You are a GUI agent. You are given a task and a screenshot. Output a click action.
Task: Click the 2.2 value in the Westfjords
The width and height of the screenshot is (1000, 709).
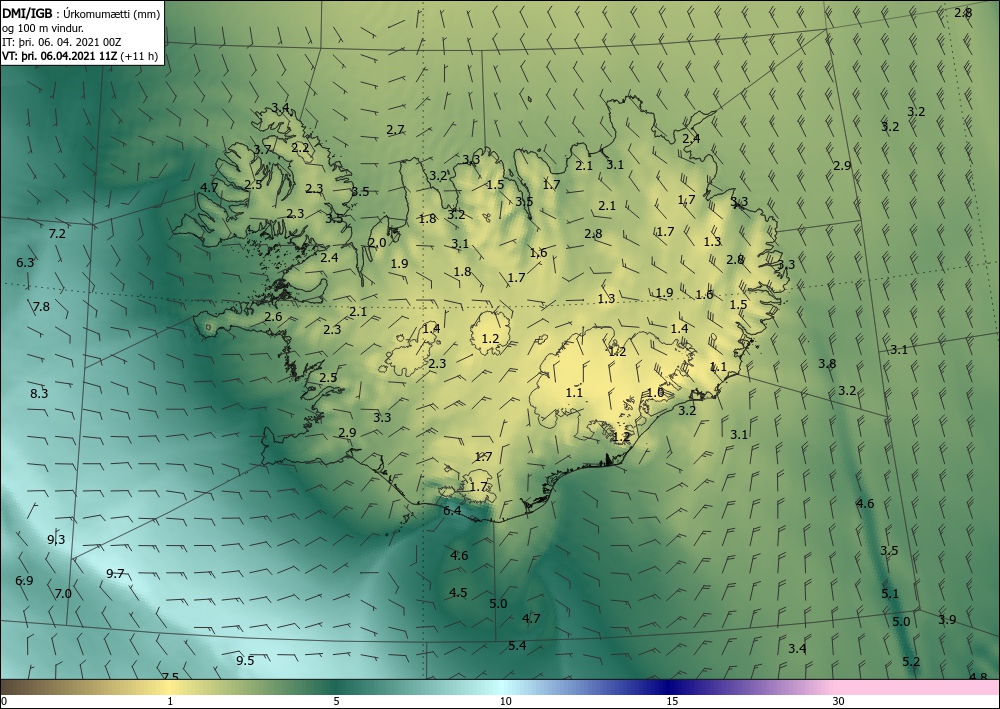click(x=300, y=148)
